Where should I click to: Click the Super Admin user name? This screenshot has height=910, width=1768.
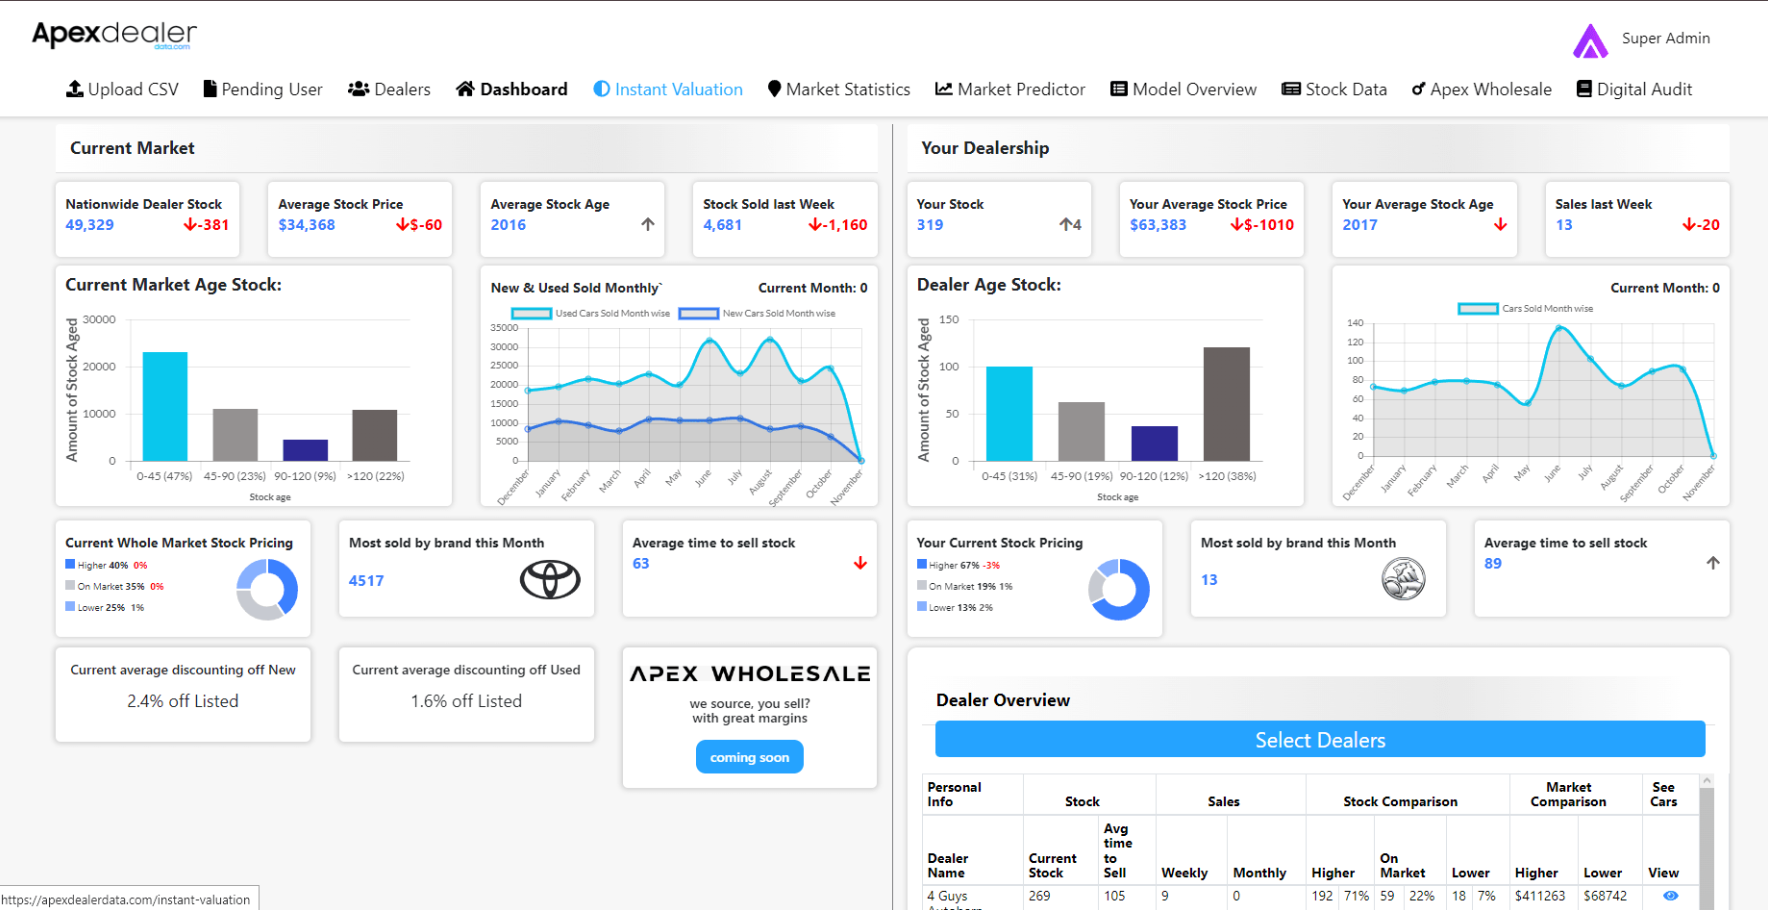click(1666, 38)
